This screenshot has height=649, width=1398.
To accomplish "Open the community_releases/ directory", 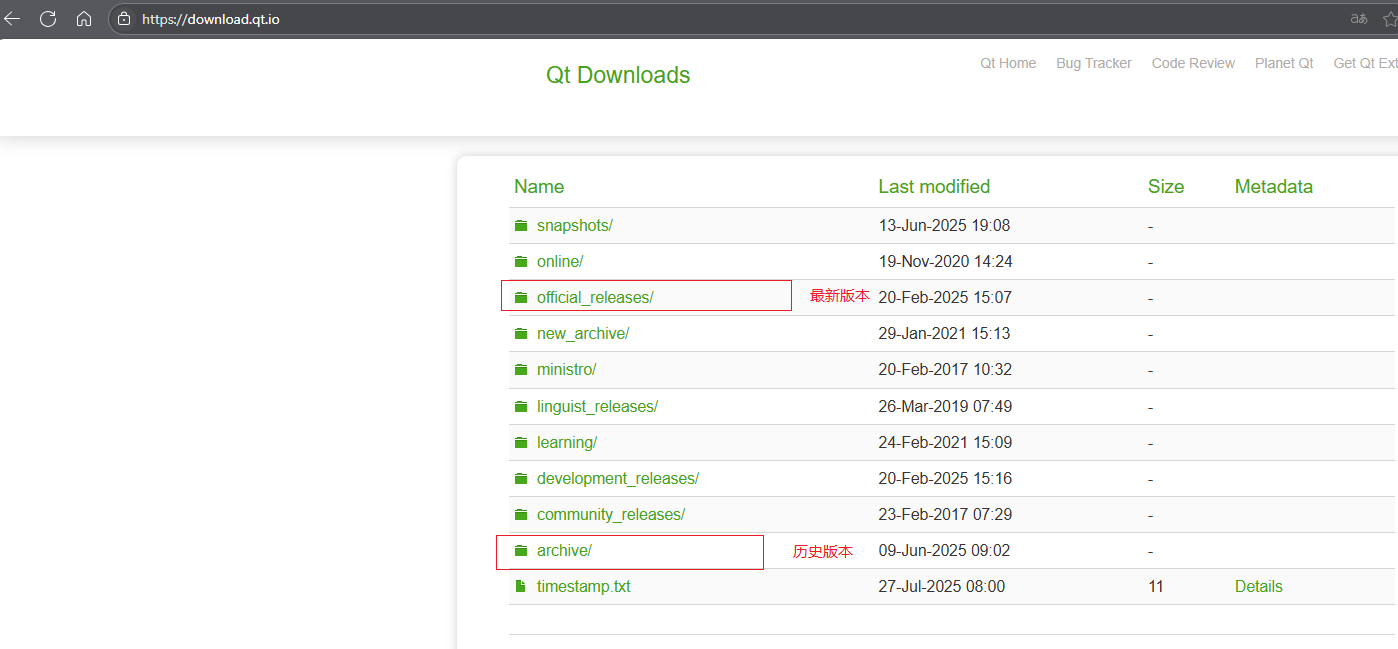I will pyautogui.click(x=611, y=515).
